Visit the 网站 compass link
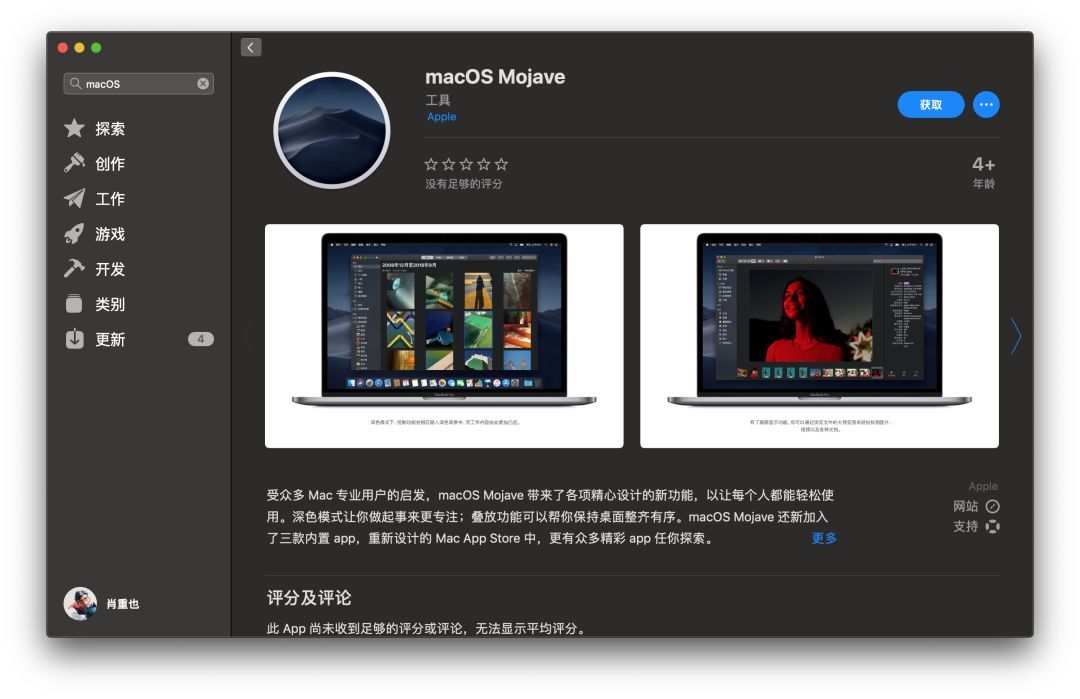The height and width of the screenshot is (699, 1080). click(976, 506)
